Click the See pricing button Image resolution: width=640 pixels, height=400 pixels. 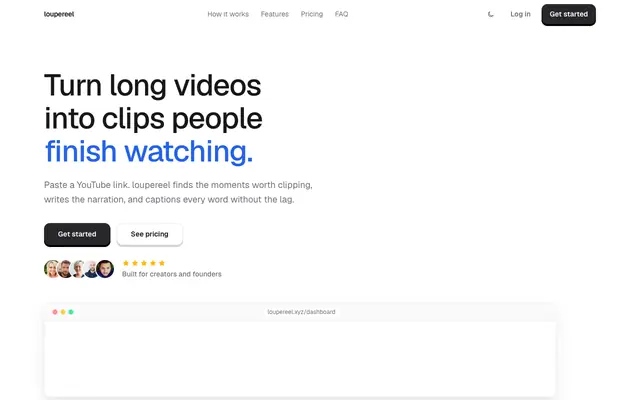[149, 235]
